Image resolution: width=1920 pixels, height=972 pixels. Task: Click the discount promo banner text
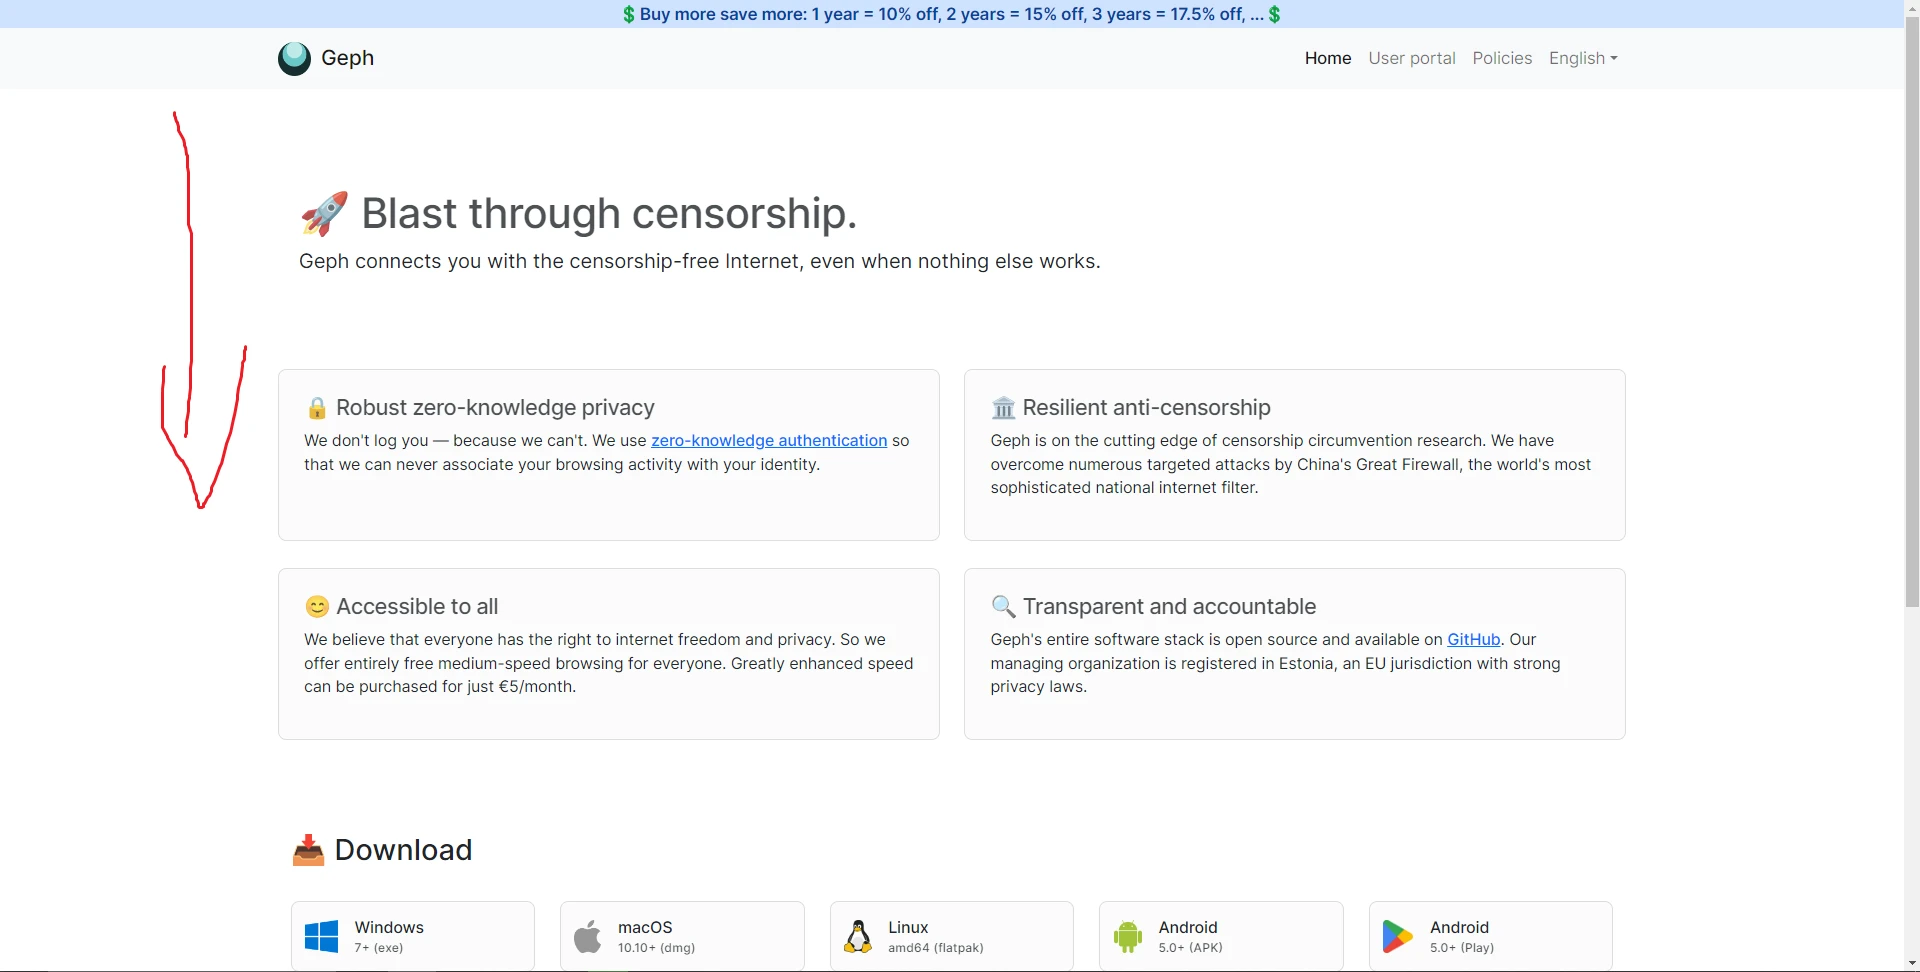(952, 14)
